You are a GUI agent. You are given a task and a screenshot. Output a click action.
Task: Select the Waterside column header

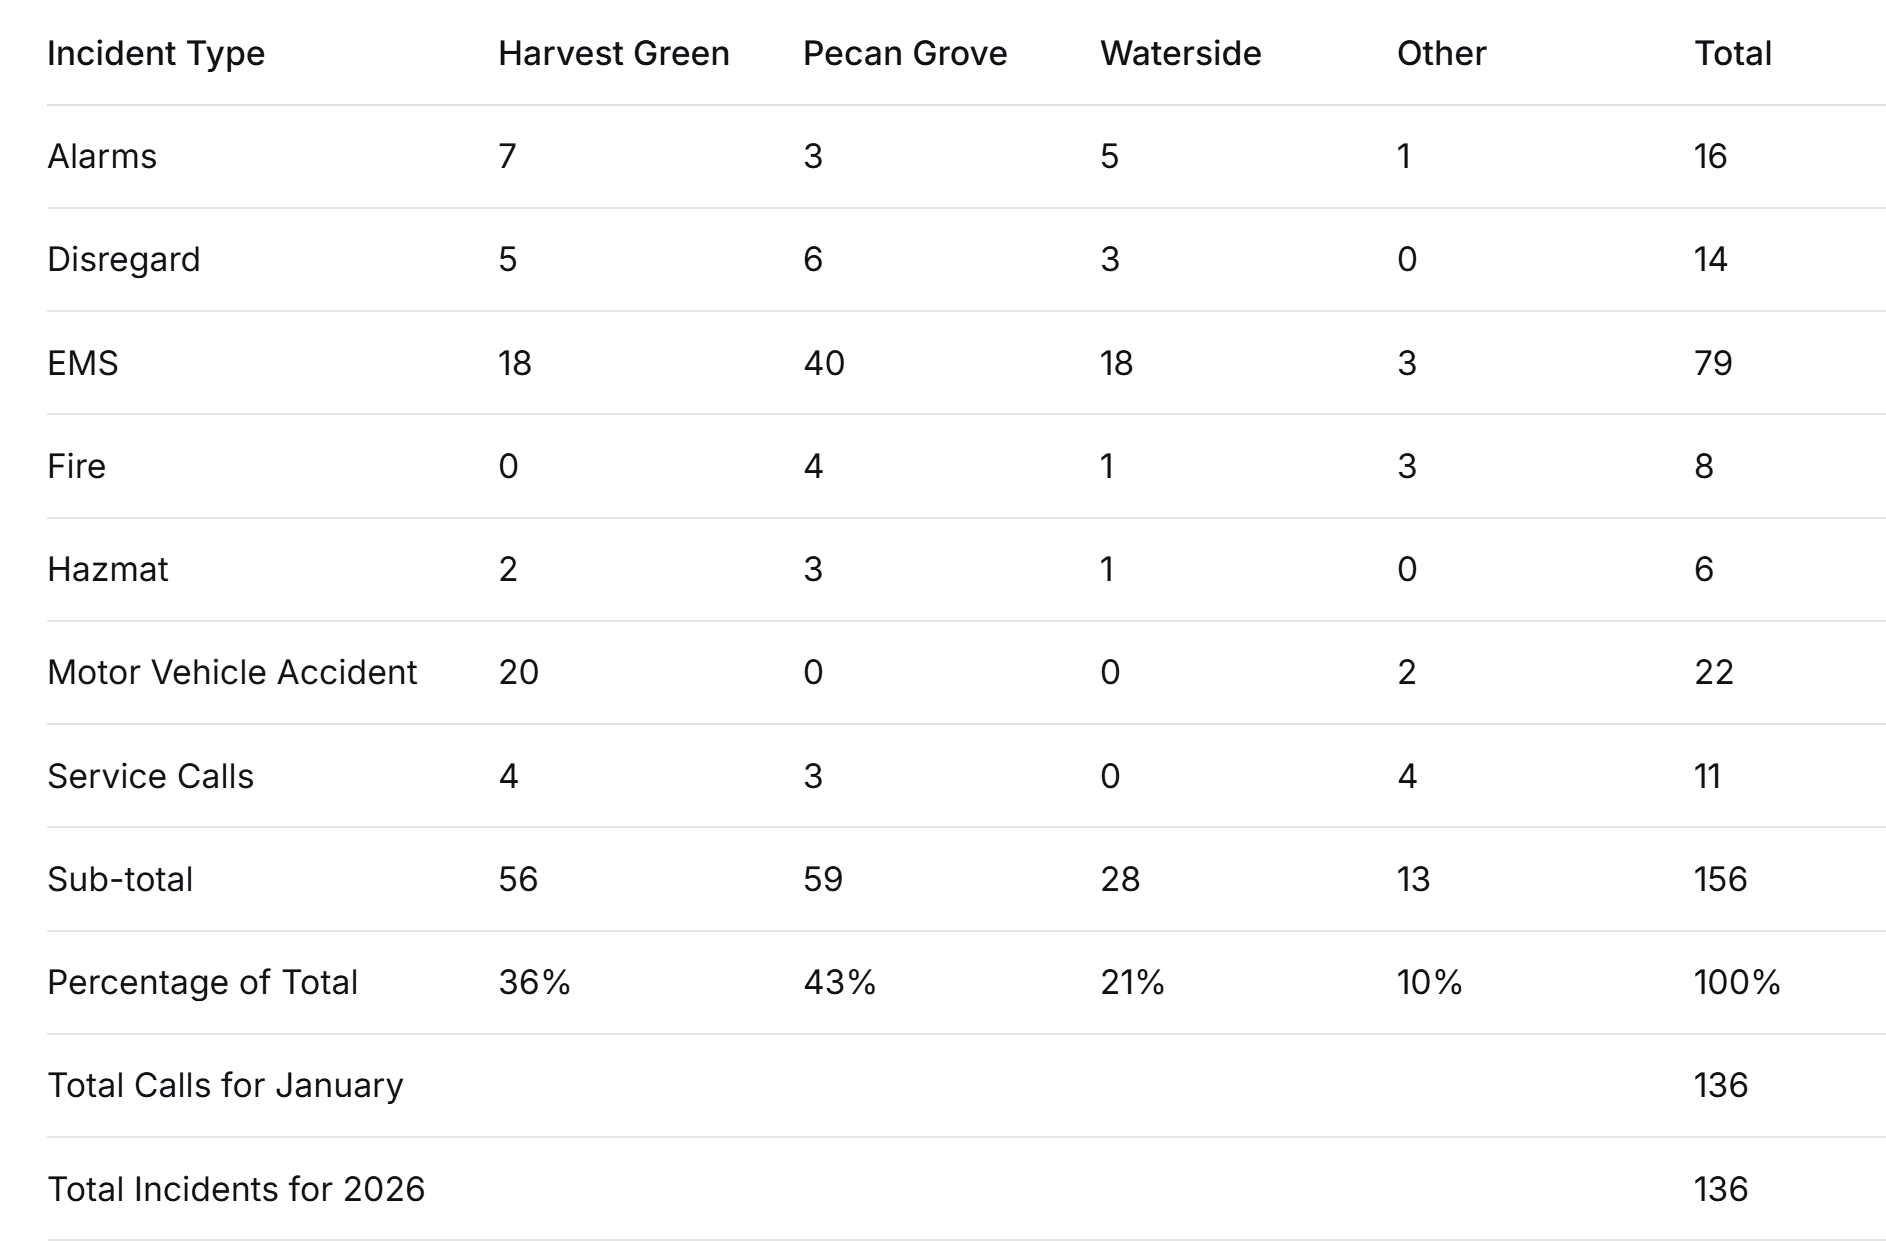[x=1181, y=53]
